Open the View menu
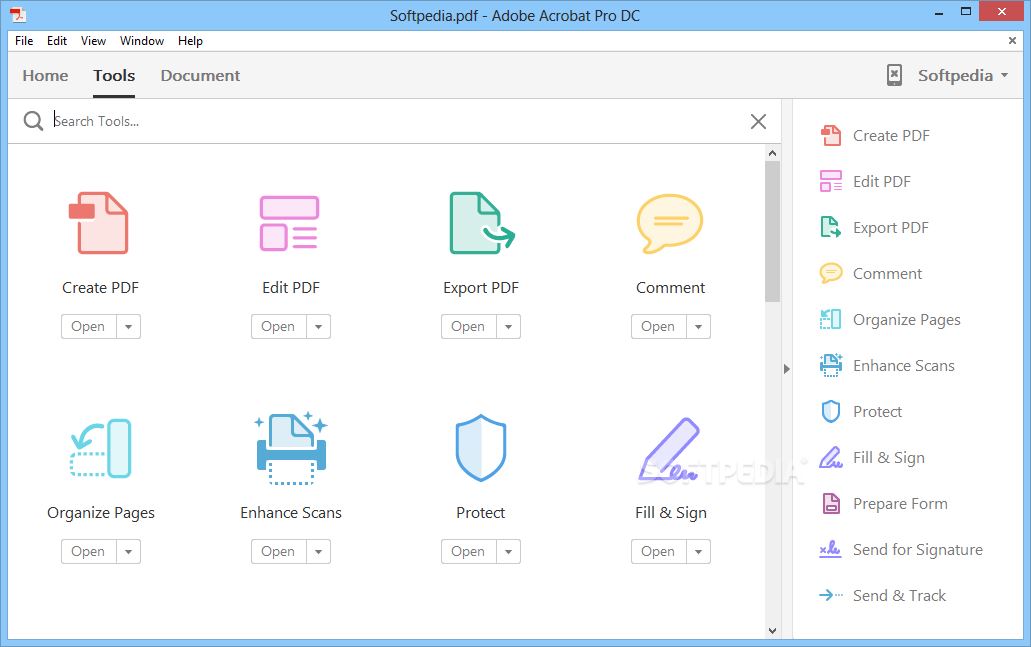The width and height of the screenshot is (1031, 647). click(x=93, y=41)
